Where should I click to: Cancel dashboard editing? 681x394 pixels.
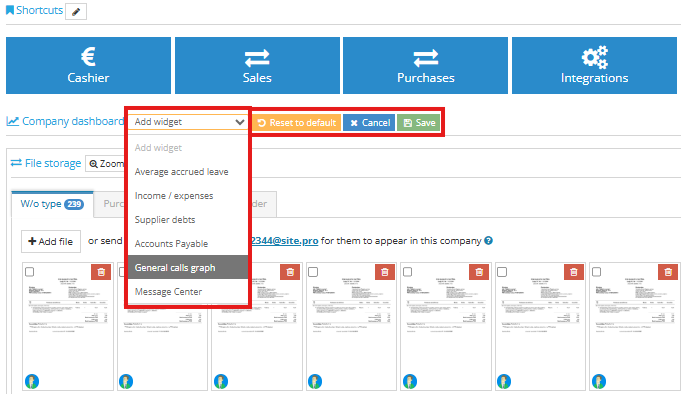[x=369, y=123]
